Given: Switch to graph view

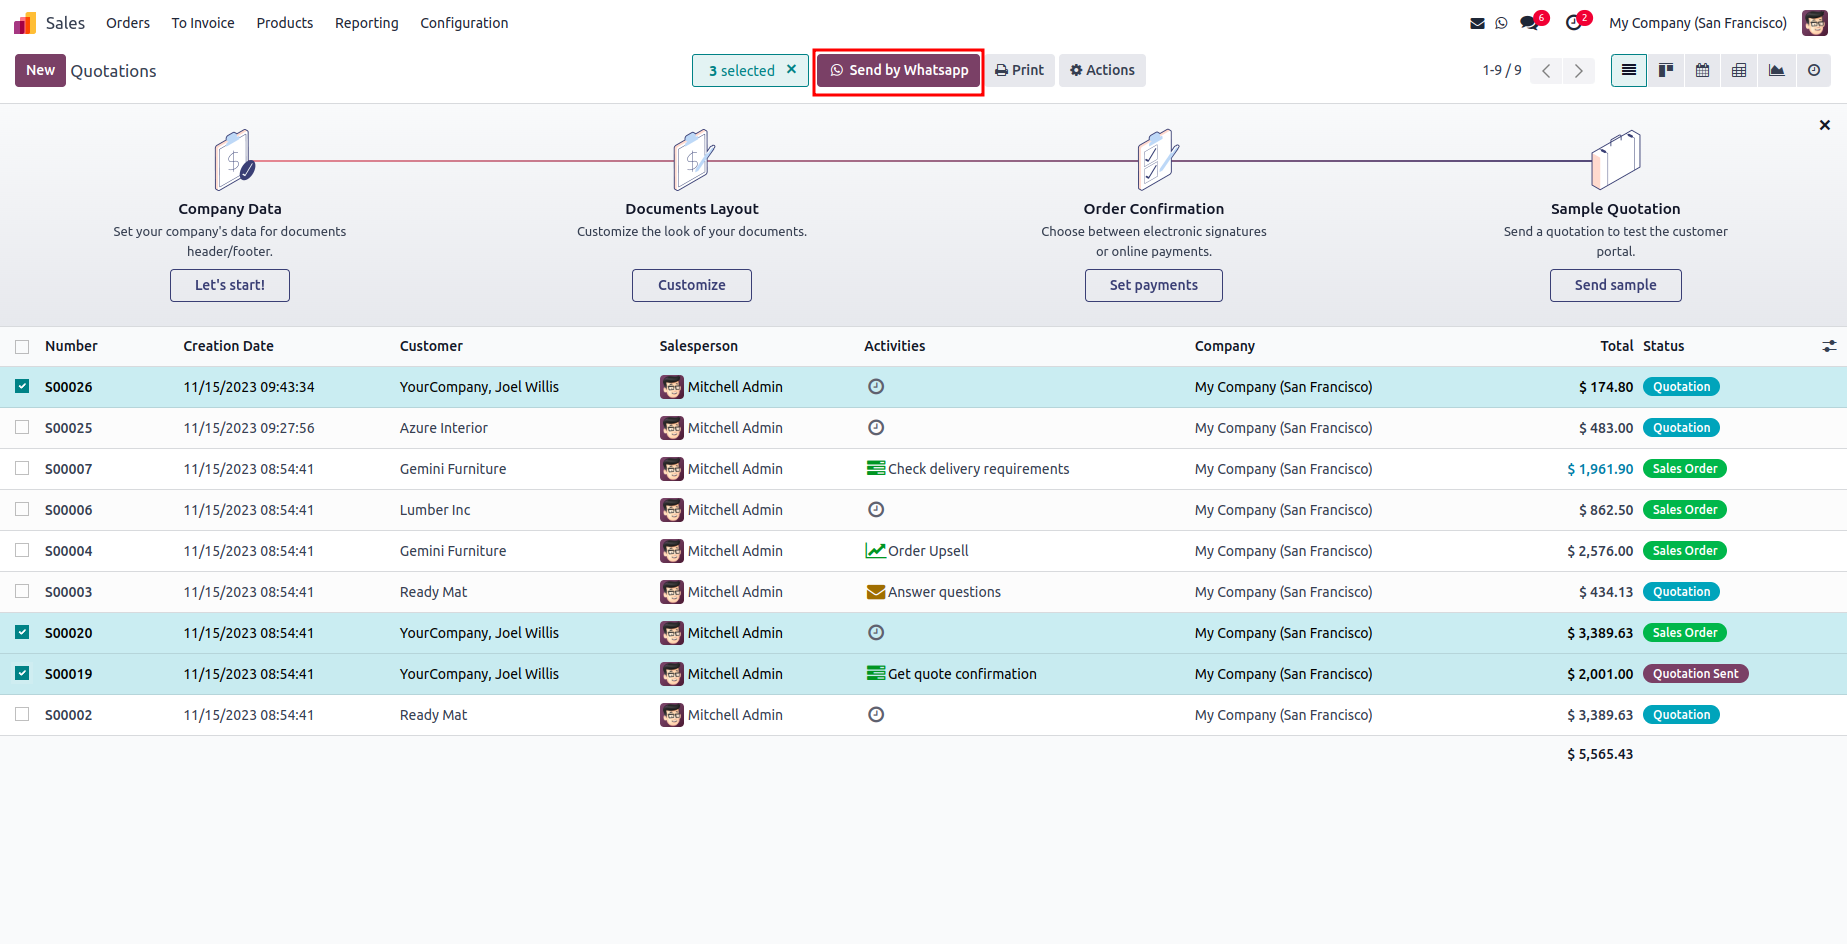Looking at the screenshot, I should (1777, 70).
